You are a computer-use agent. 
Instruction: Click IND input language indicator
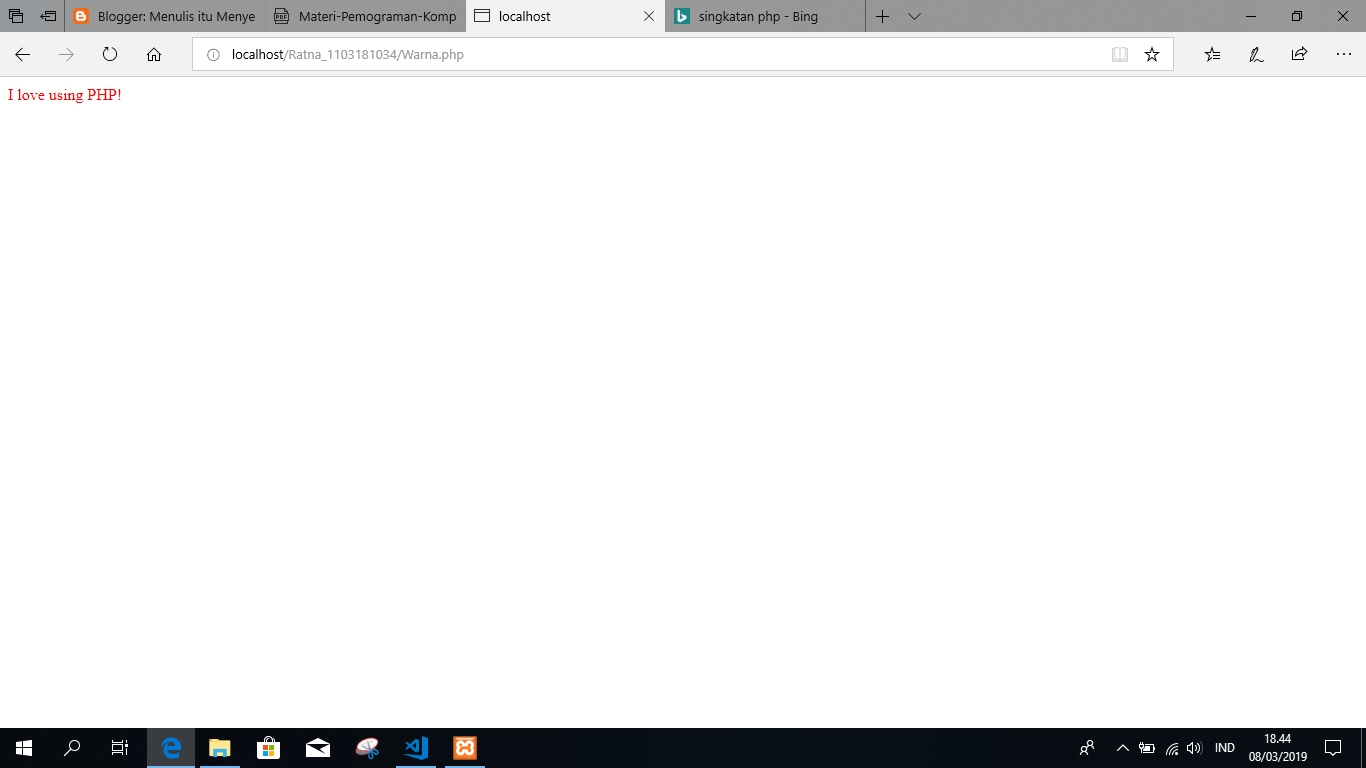coord(1224,748)
